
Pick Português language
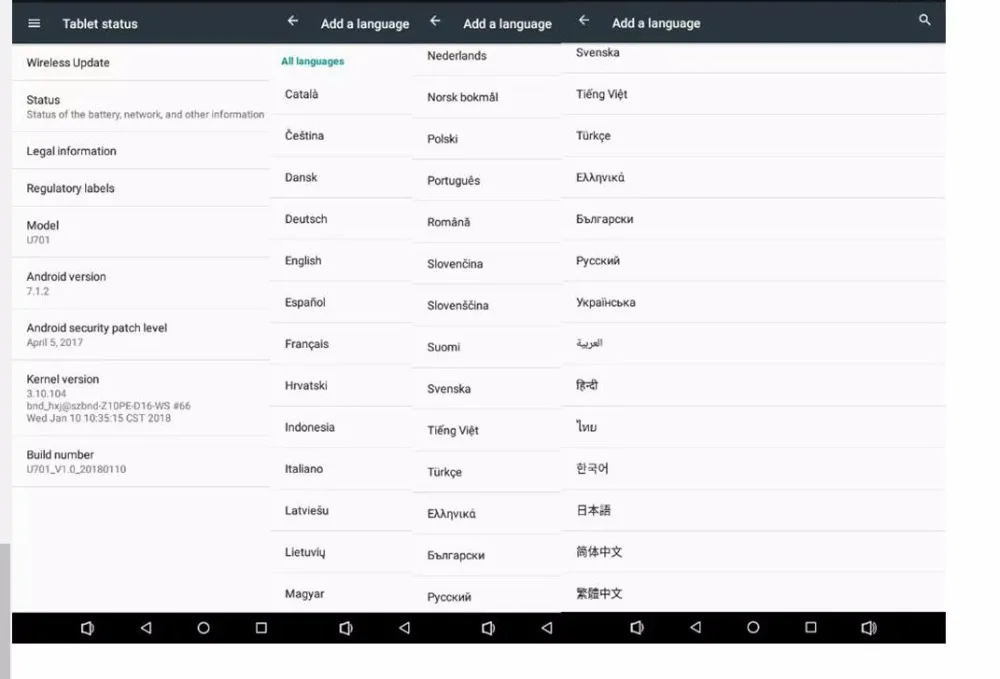[x=487, y=180]
